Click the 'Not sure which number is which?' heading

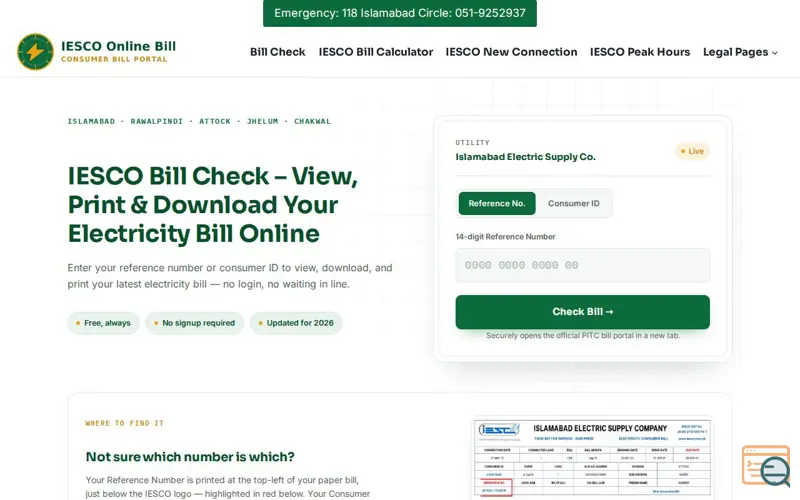coord(190,457)
